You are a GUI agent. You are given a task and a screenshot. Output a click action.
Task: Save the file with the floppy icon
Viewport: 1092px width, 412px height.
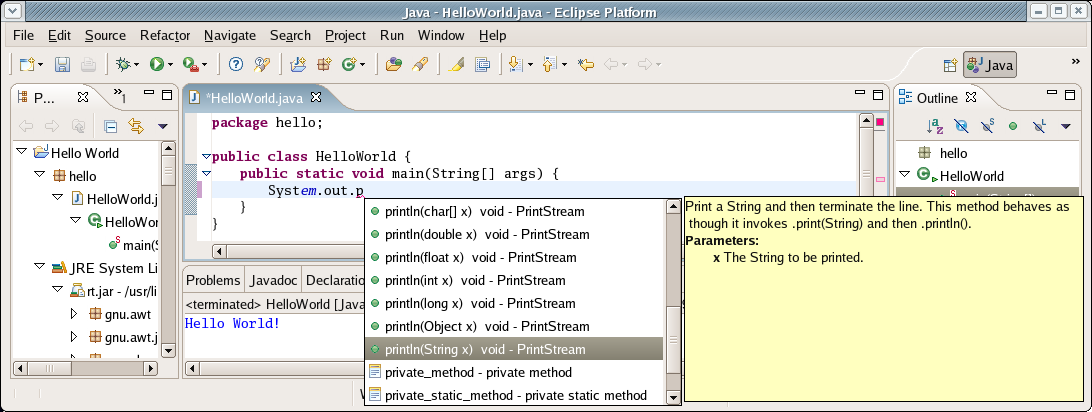(63, 64)
